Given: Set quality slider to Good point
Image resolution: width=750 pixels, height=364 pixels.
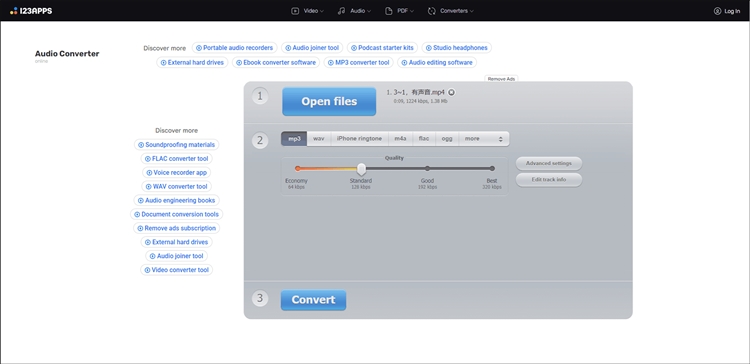Looking at the screenshot, I should [427, 168].
